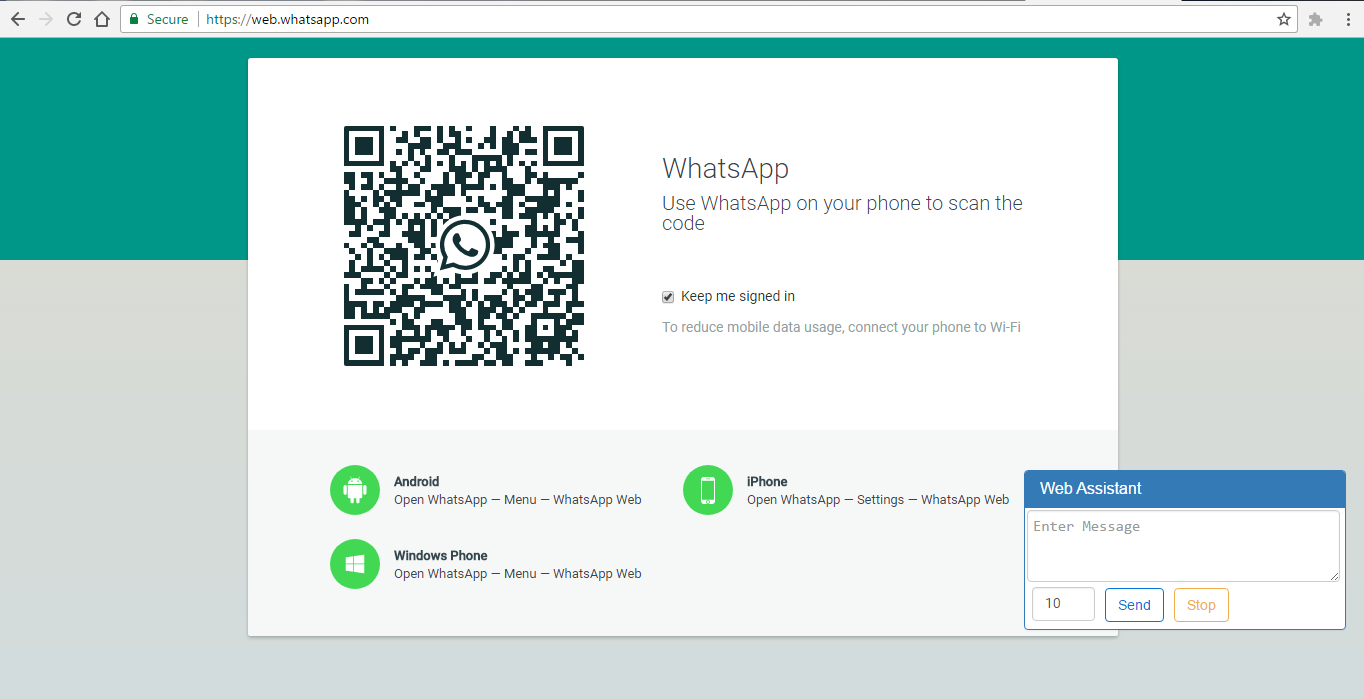Focus the Enter Message text area
This screenshot has width=1364, height=699.
[1184, 546]
